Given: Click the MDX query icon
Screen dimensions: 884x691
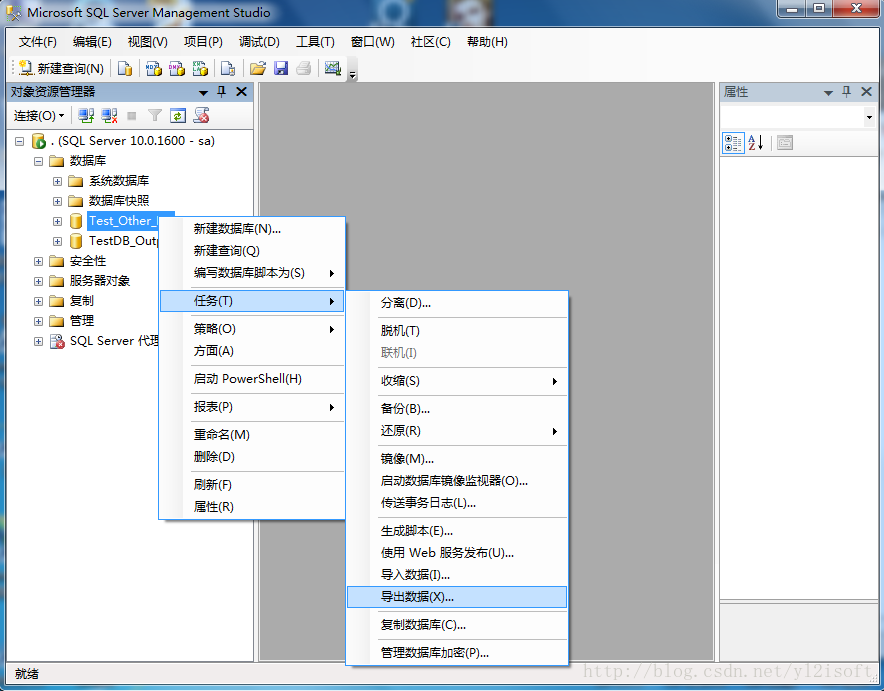Looking at the screenshot, I should pyautogui.click(x=153, y=68).
